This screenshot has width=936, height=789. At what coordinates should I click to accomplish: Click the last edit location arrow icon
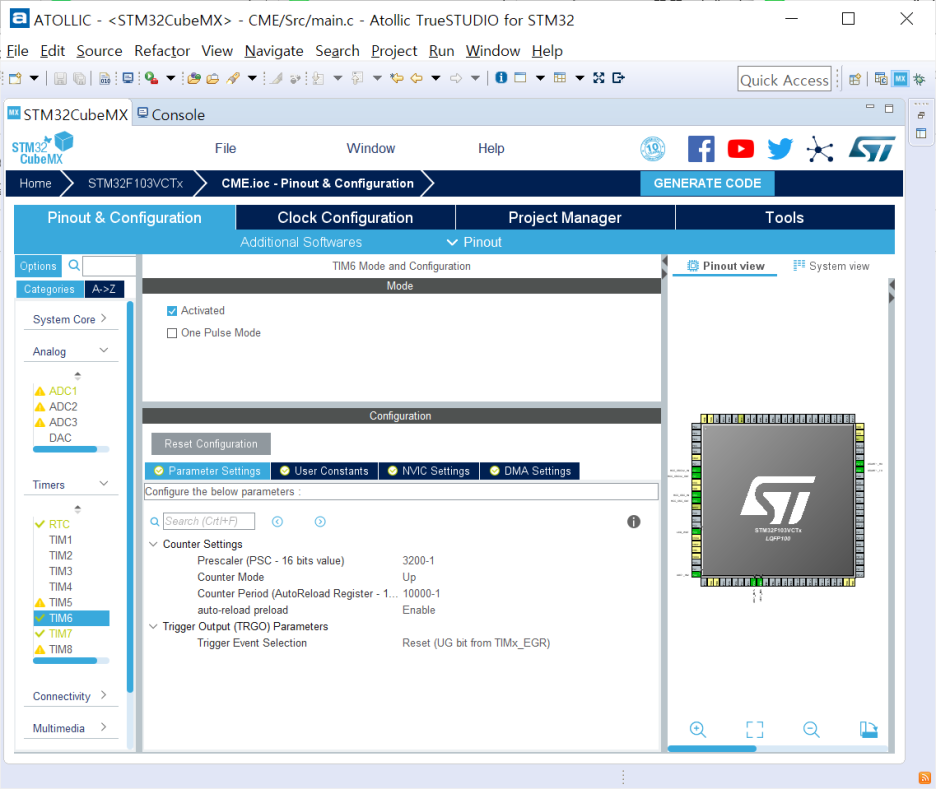click(396, 78)
